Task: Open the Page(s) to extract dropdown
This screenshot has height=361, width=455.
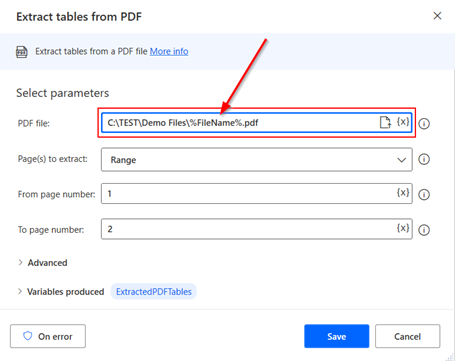Action: [257, 160]
